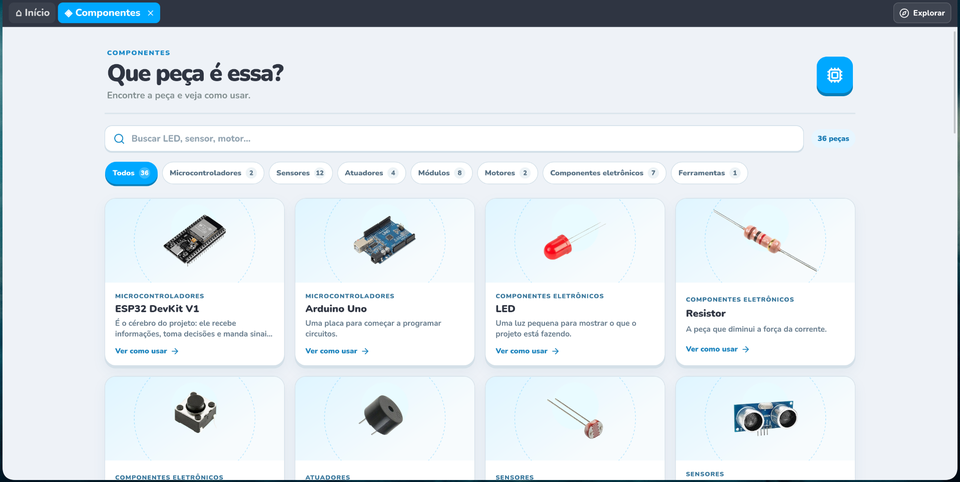The width and height of the screenshot is (960, 482).
Task: Click the ESP32 DevKit V1 title
Action: [157, 309]
